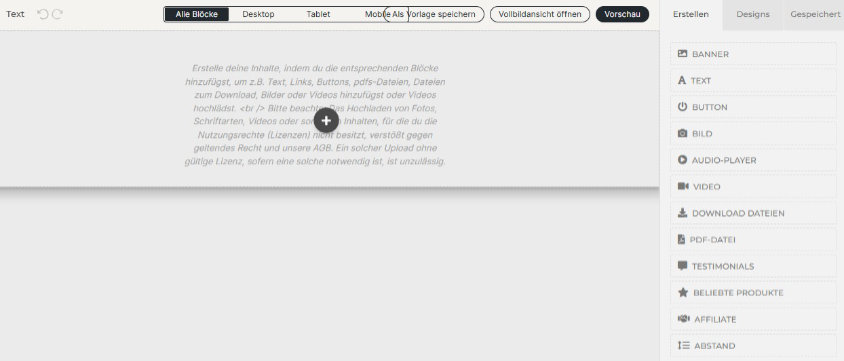
Task: Click Vollbildansicht öffnen button
Action: (x=540, y=15)
